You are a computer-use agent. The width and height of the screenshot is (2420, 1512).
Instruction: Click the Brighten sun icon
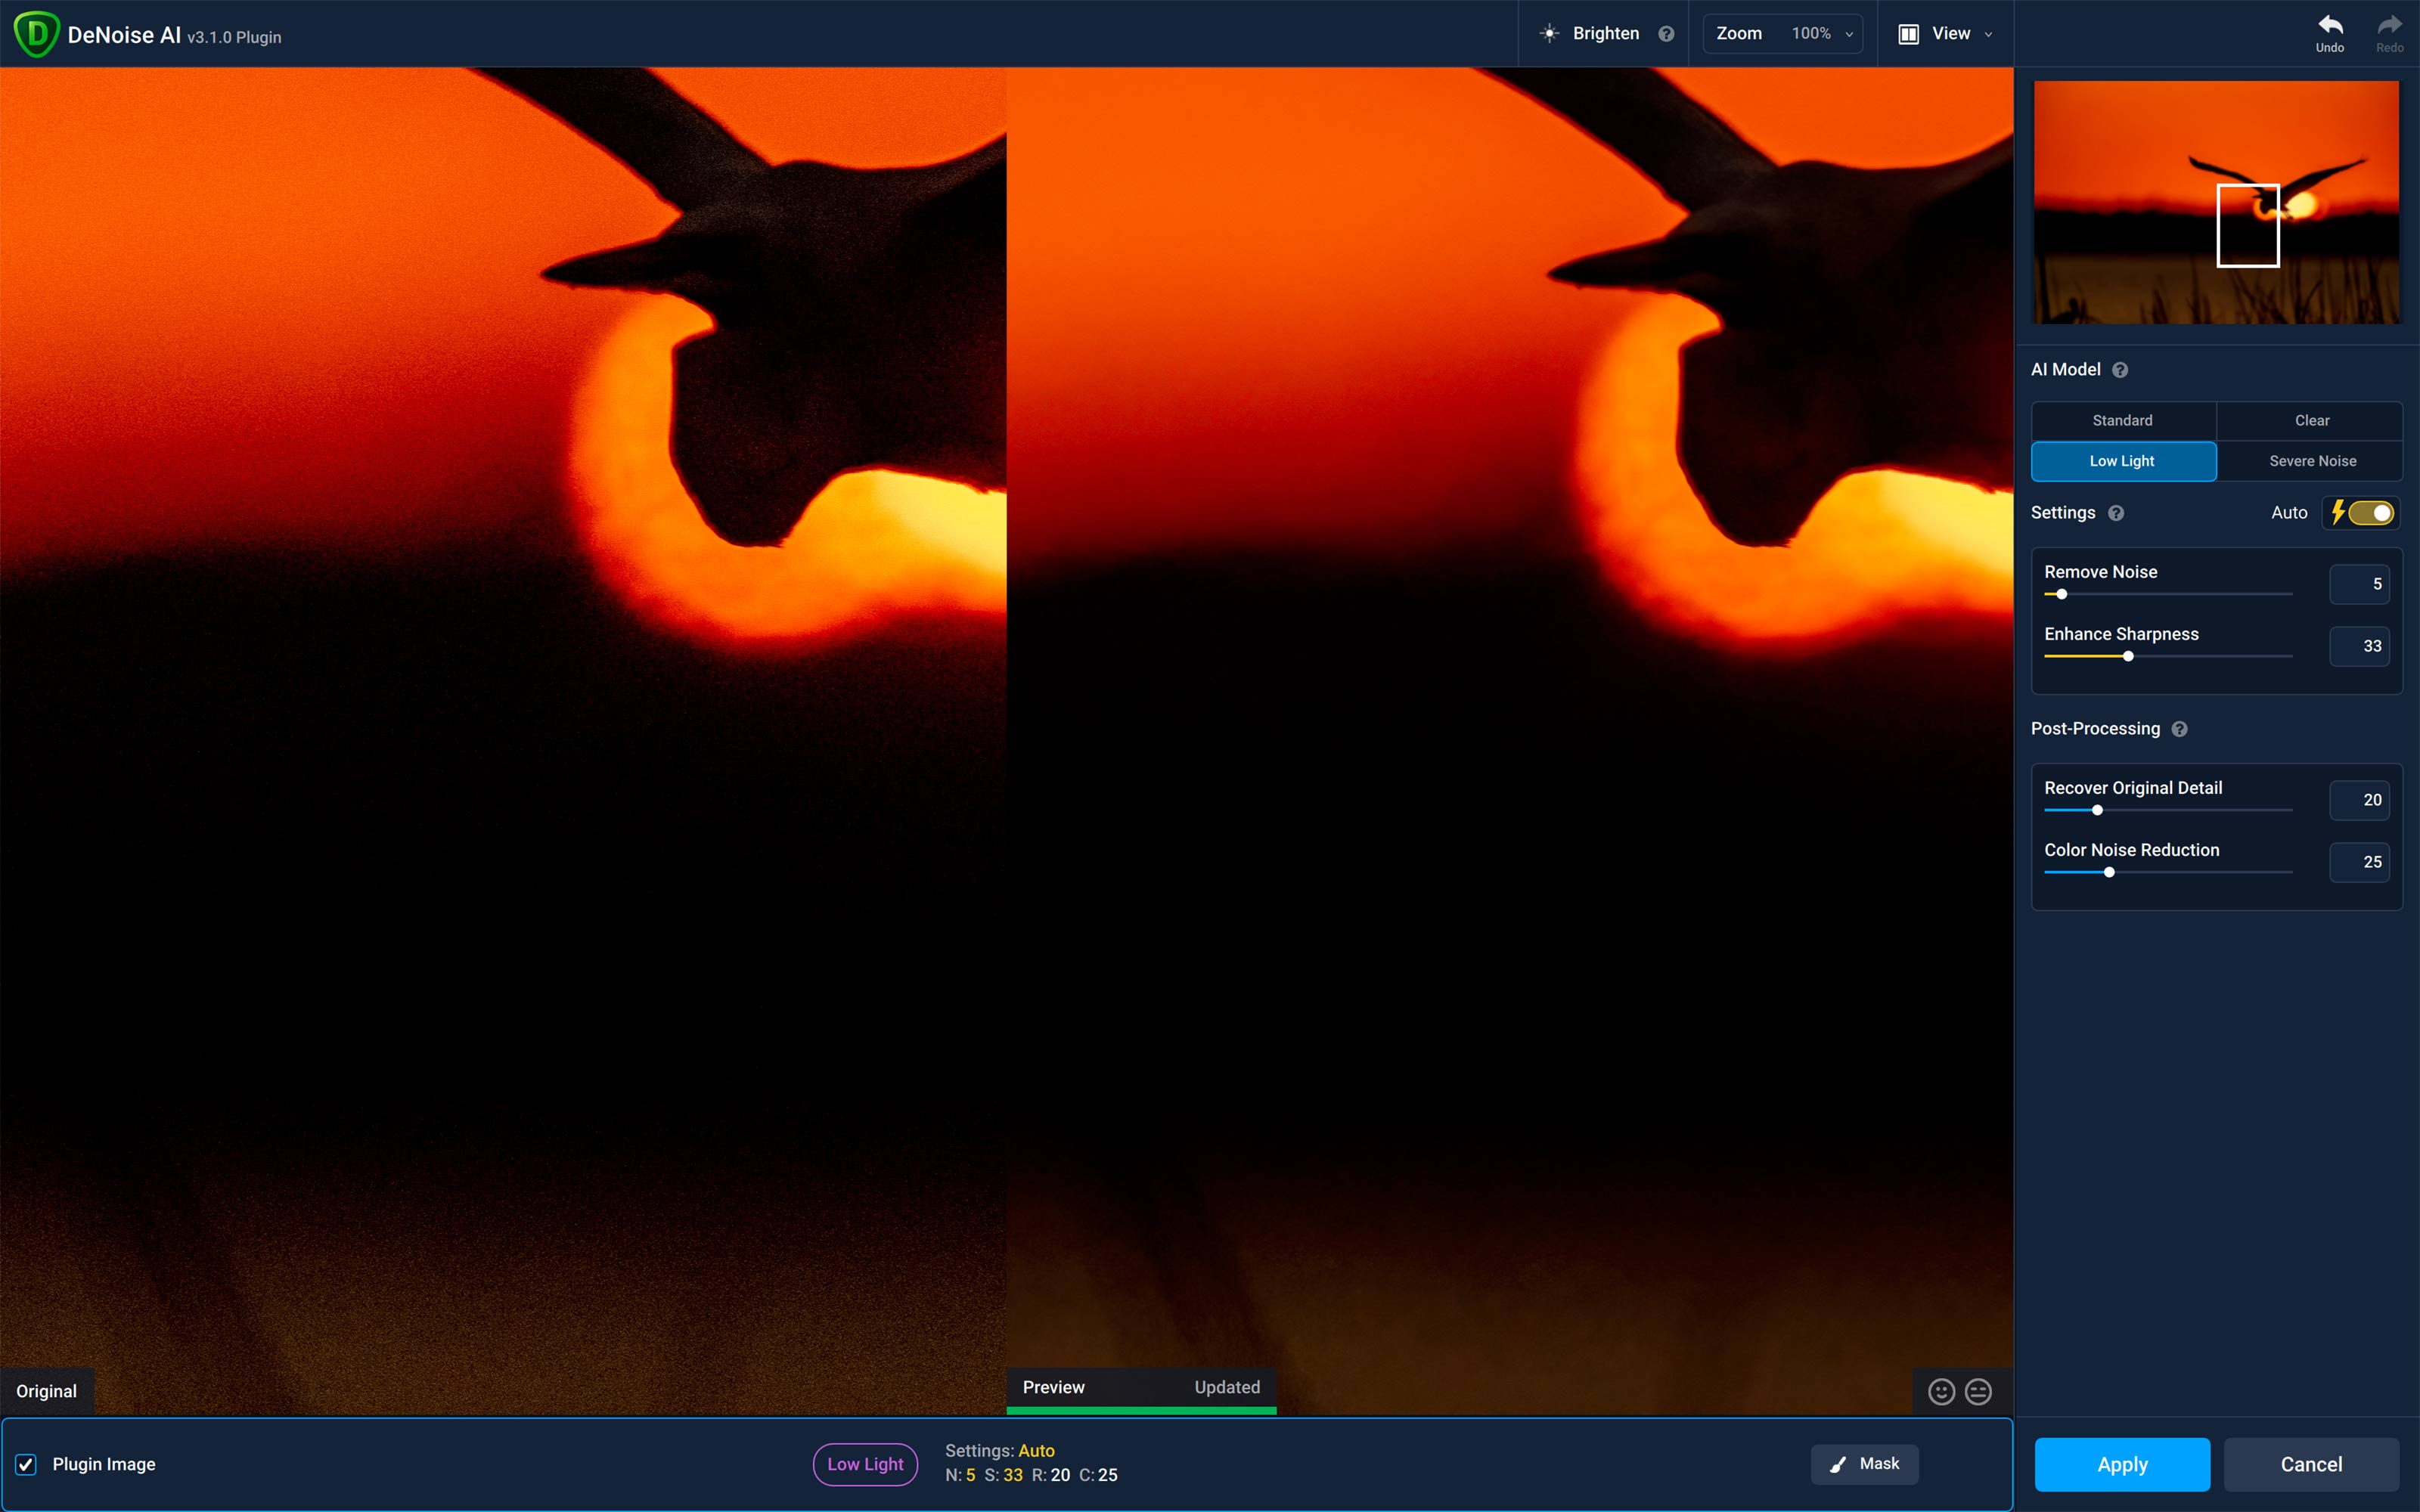click(1549, 33)
